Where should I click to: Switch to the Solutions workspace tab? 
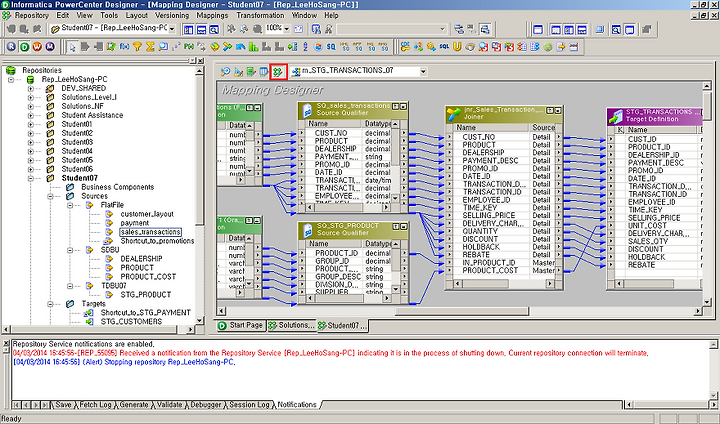click(x=291, y=325)
